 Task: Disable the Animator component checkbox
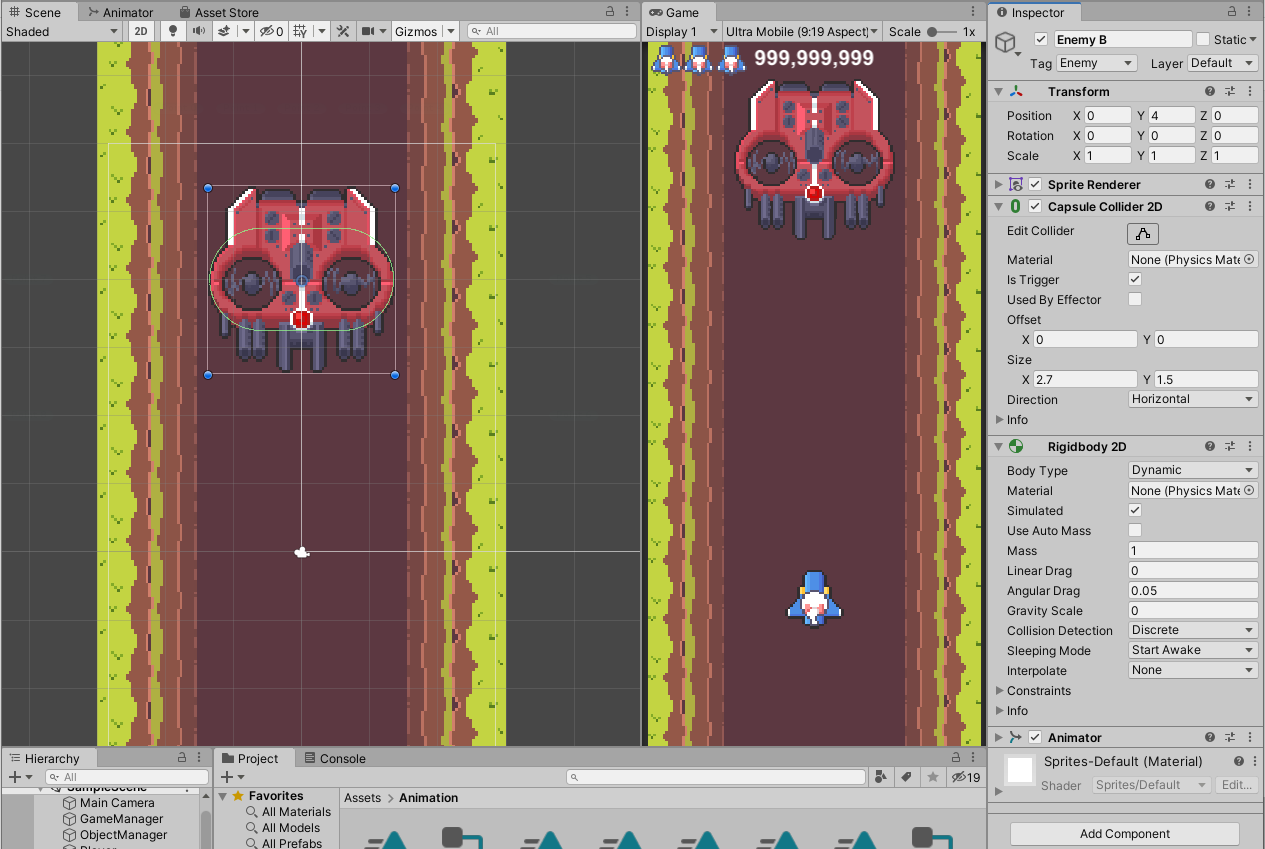pos(1035,737)
